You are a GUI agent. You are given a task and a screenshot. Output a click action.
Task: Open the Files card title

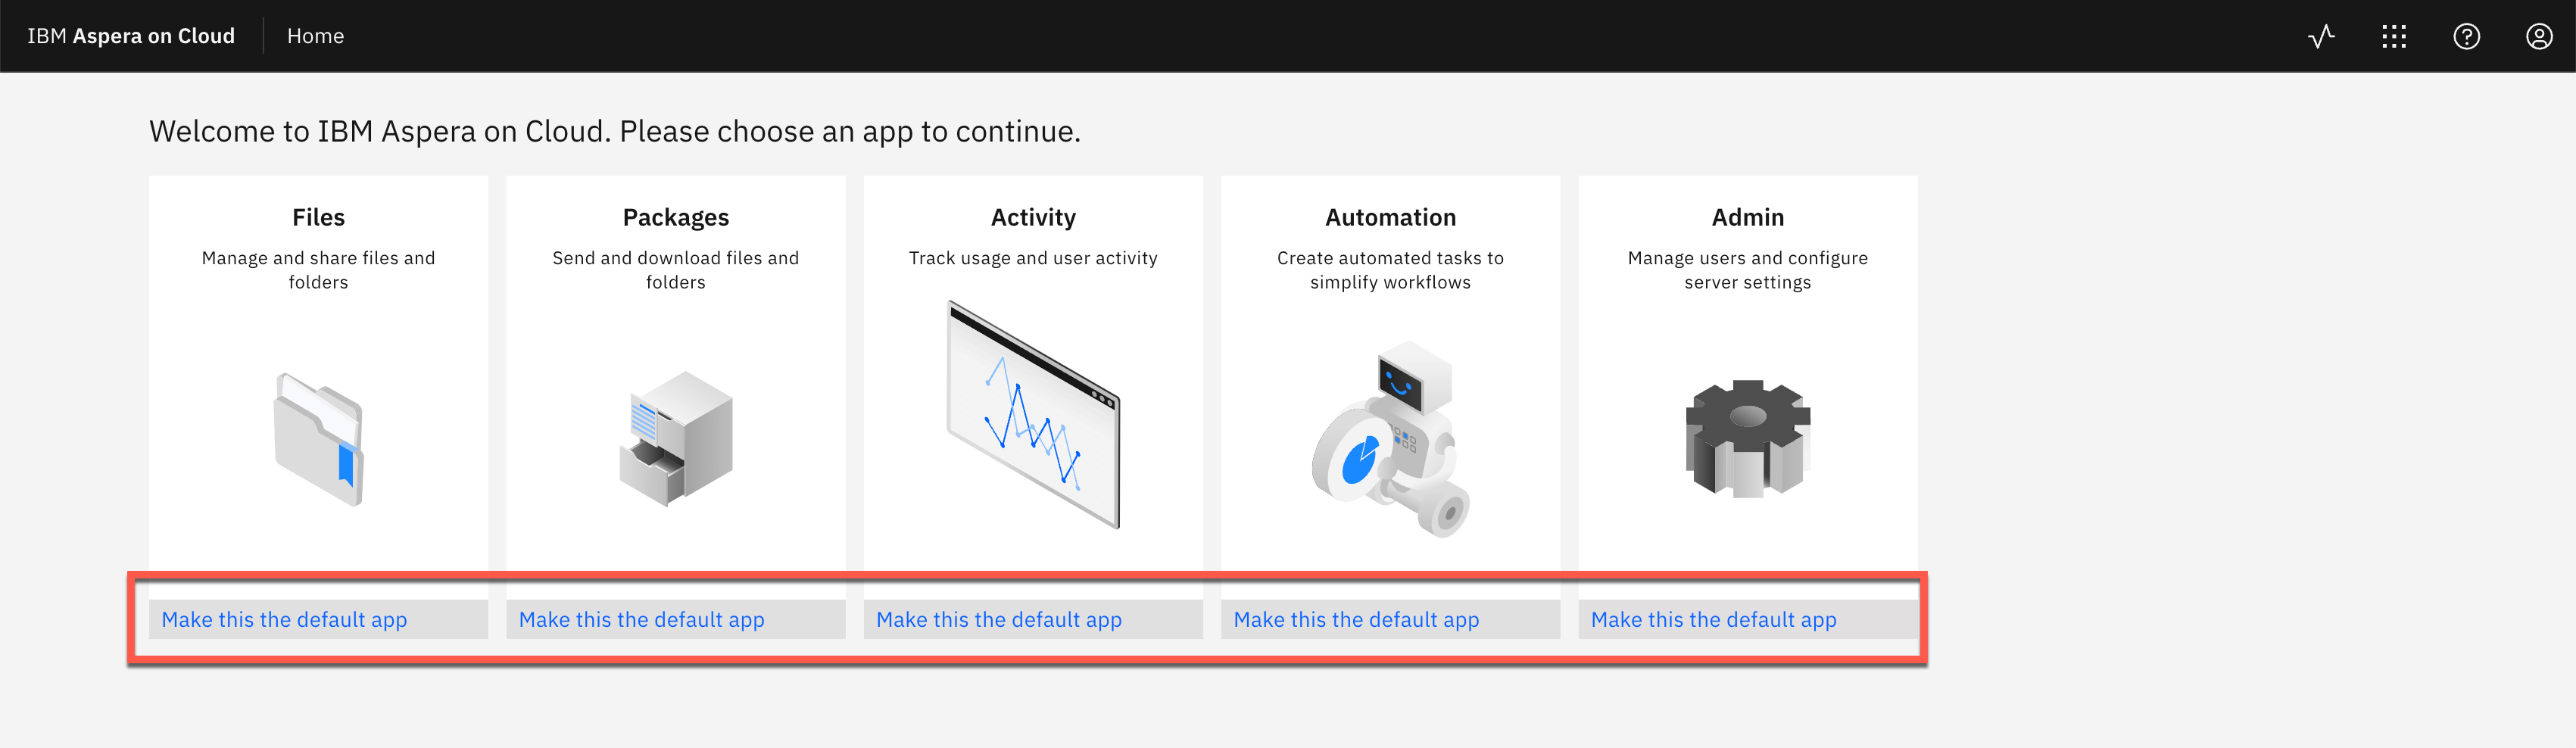tap(318, 217)
